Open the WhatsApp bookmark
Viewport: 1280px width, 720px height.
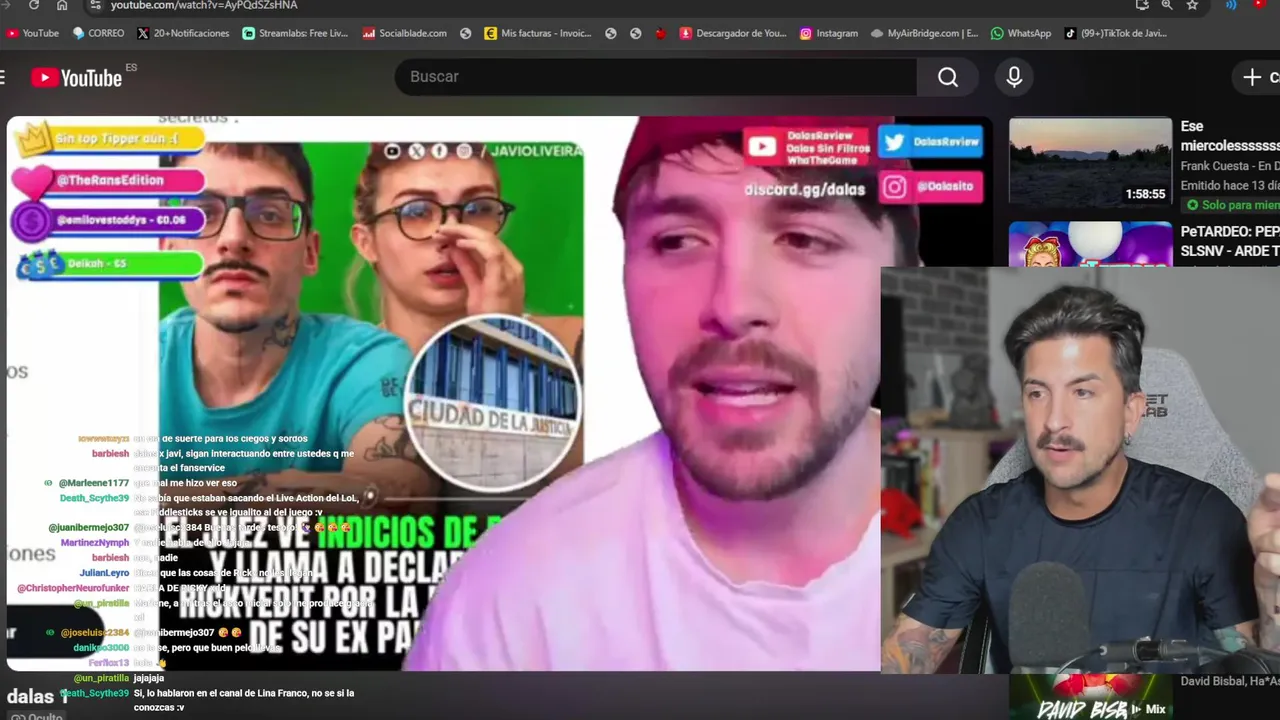coord(1020,33)
